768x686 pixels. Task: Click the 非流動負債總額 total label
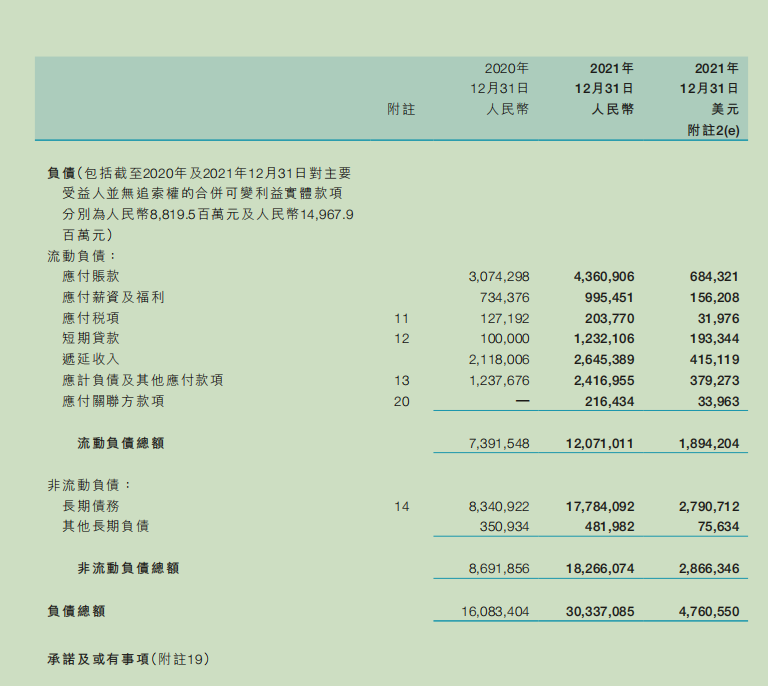click(x=128, y=568)
